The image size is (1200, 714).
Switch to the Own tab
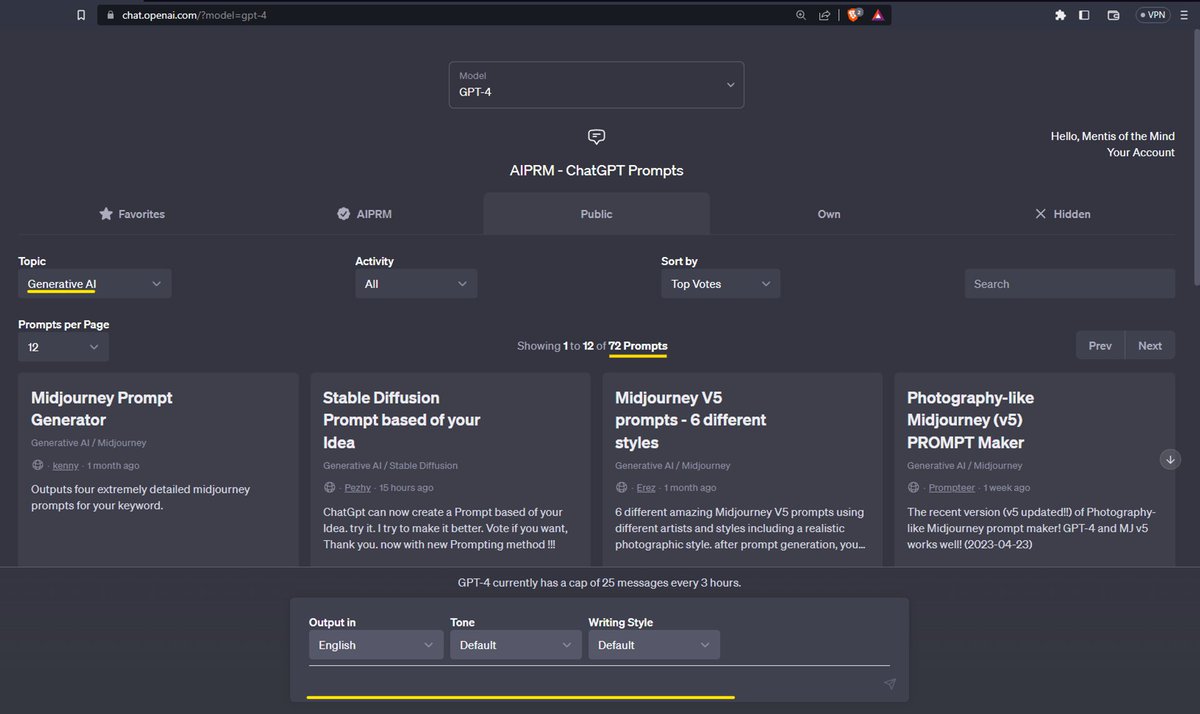[829, 214]
